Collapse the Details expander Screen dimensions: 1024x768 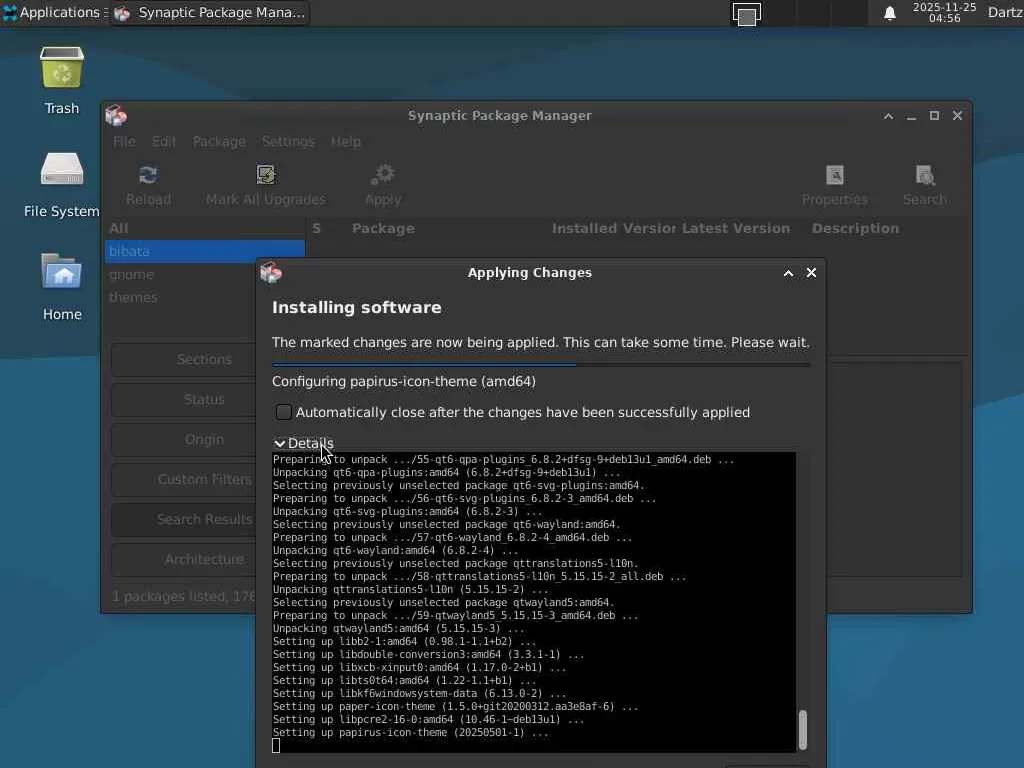[304, 443]
